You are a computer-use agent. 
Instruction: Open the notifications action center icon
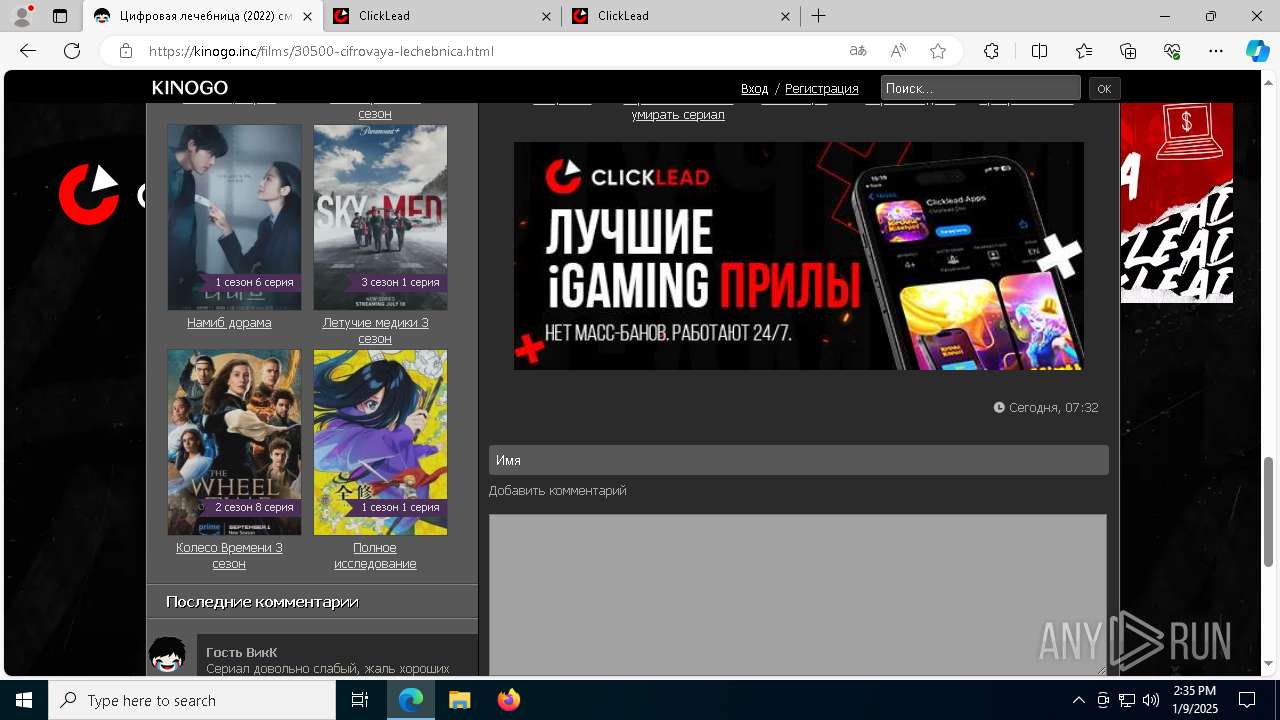(1247, 700)
